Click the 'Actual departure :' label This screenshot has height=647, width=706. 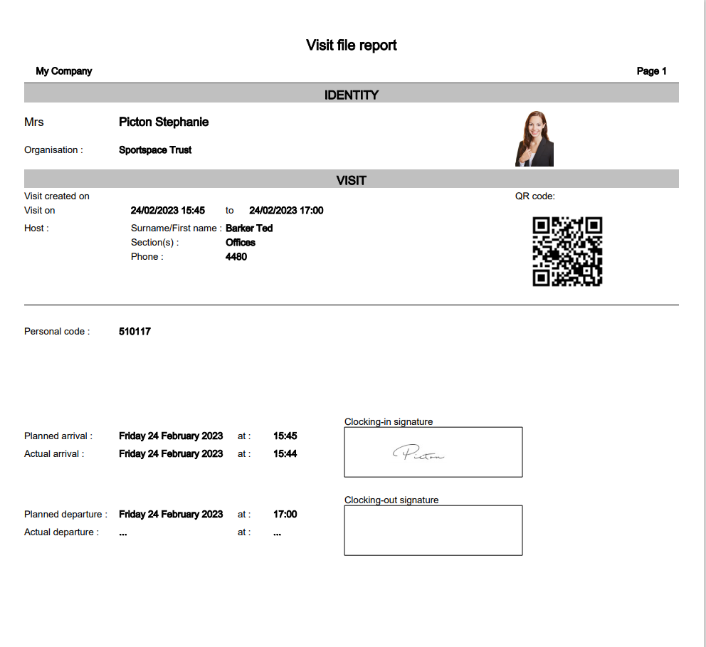coord(61,532)
